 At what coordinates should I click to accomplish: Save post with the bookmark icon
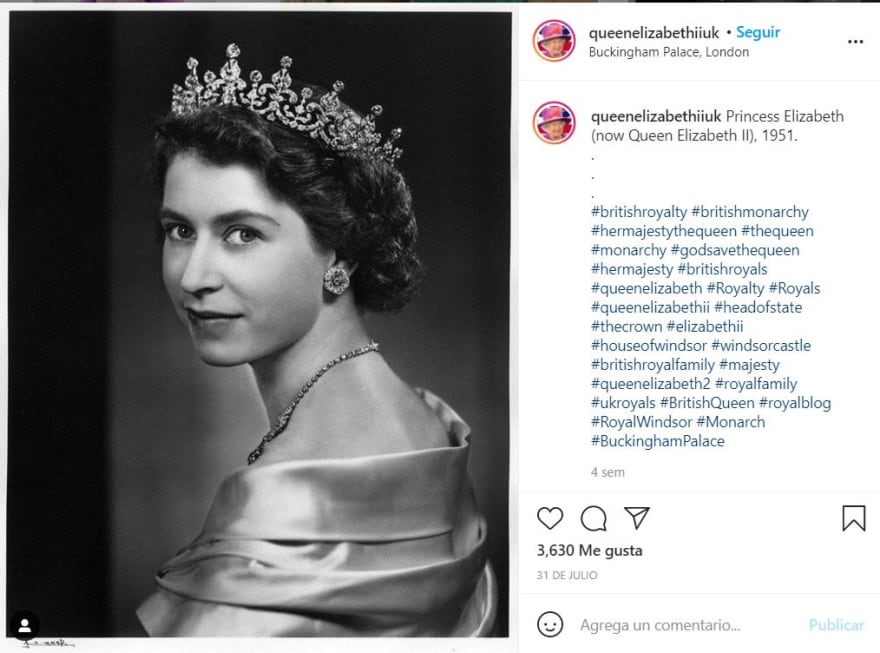(x=853, y=518)
